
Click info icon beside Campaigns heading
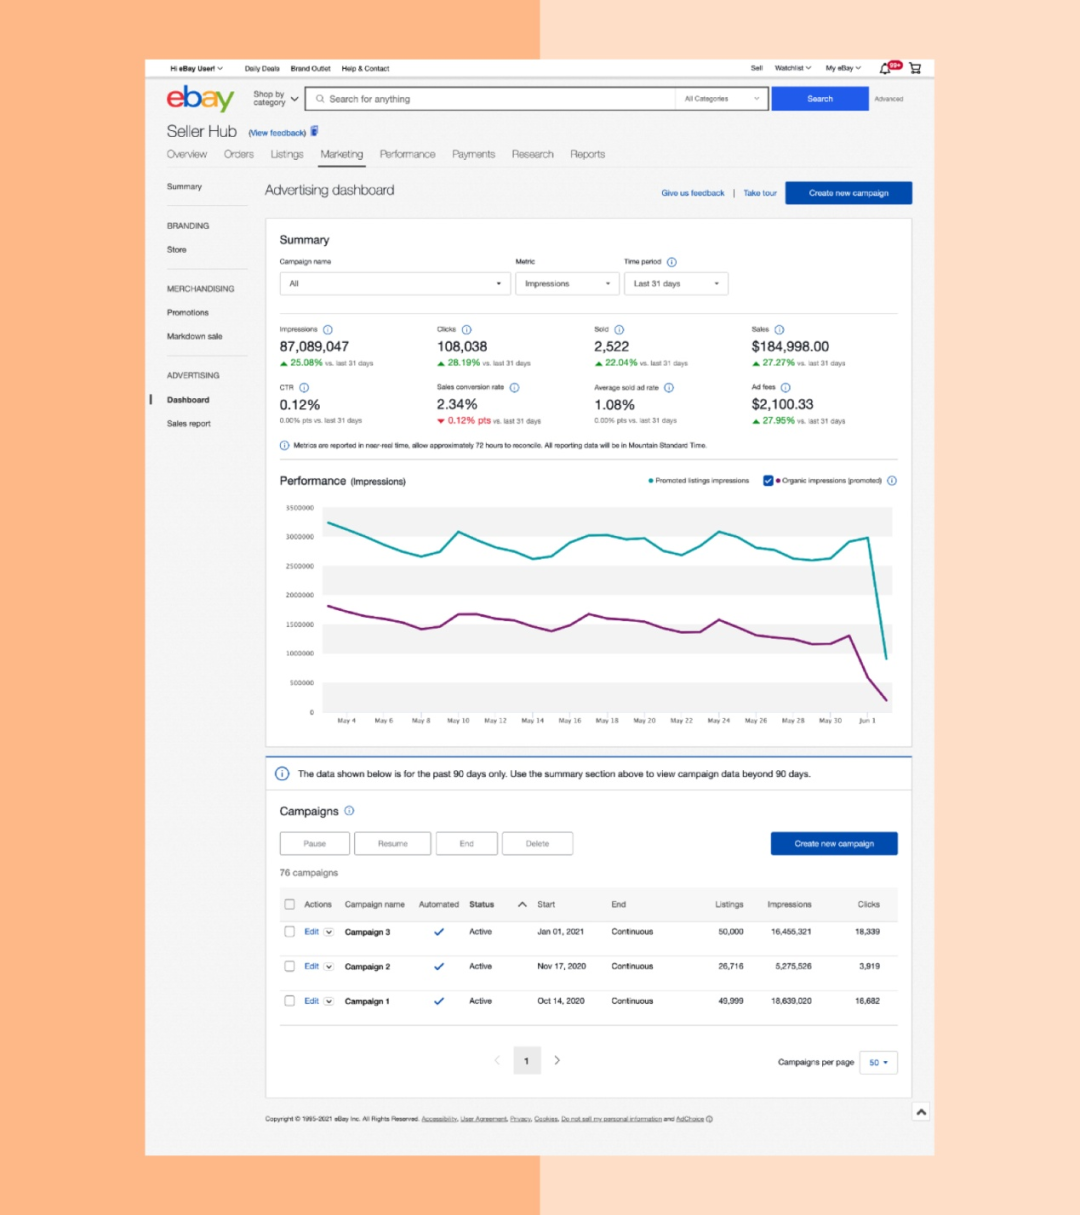click(x=349, y=811)
